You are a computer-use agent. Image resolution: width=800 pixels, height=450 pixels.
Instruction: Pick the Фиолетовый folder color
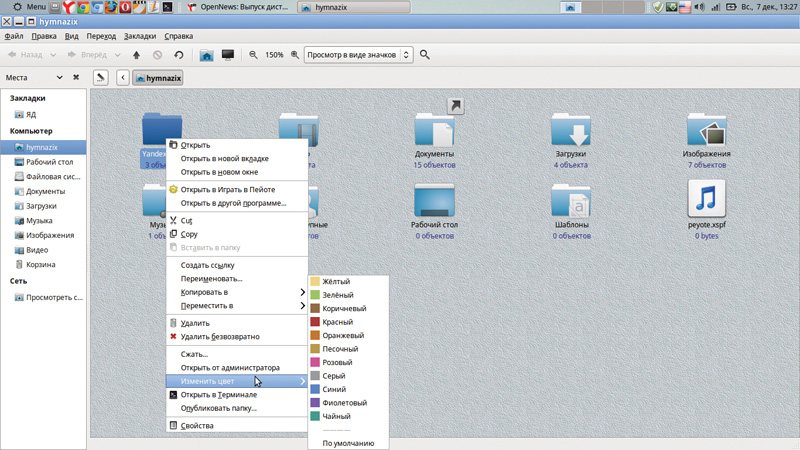point(343,403)
